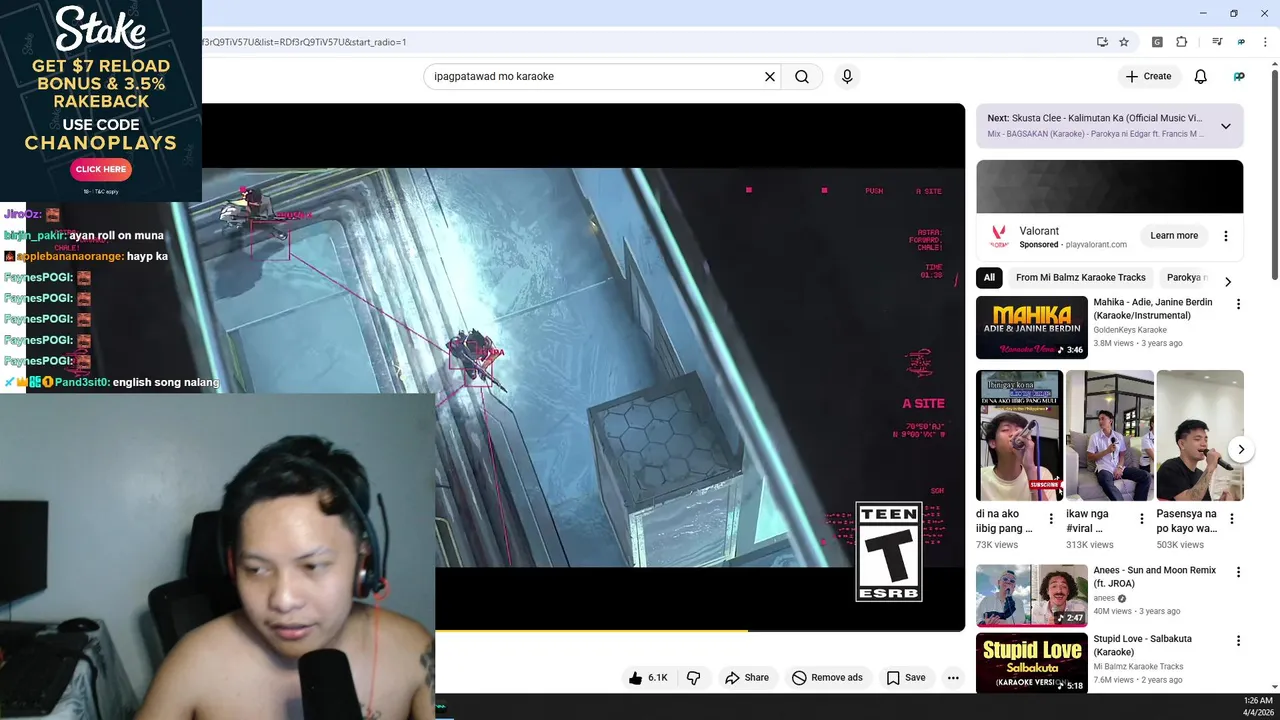Clear the YouTube search box text
The image size is (1280, 720).
coord(770,76)
